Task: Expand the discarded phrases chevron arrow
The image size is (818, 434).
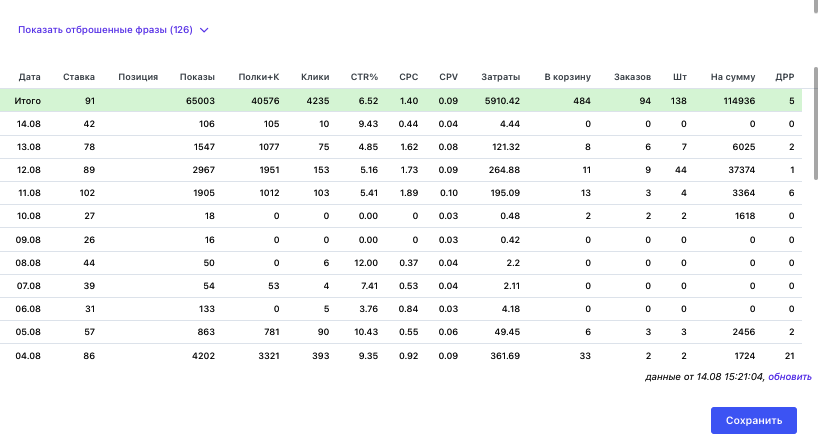Action: pyautogui.click(x=204, y=30)
